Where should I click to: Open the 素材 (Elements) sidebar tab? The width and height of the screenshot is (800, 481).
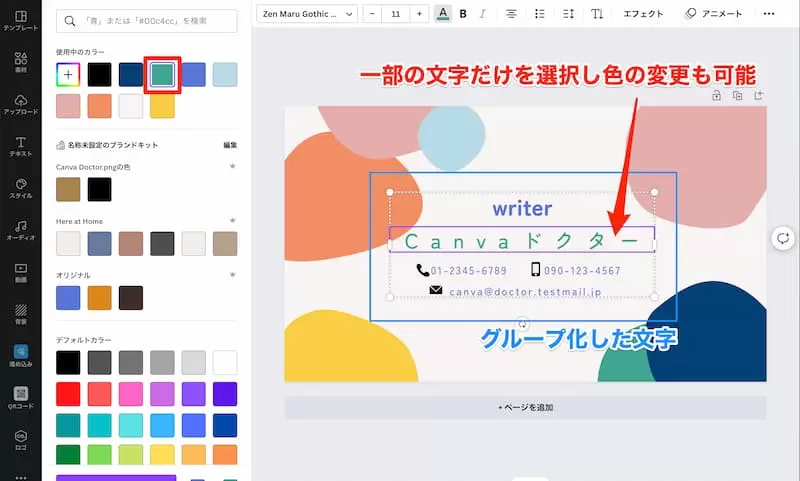click(20, 62)
